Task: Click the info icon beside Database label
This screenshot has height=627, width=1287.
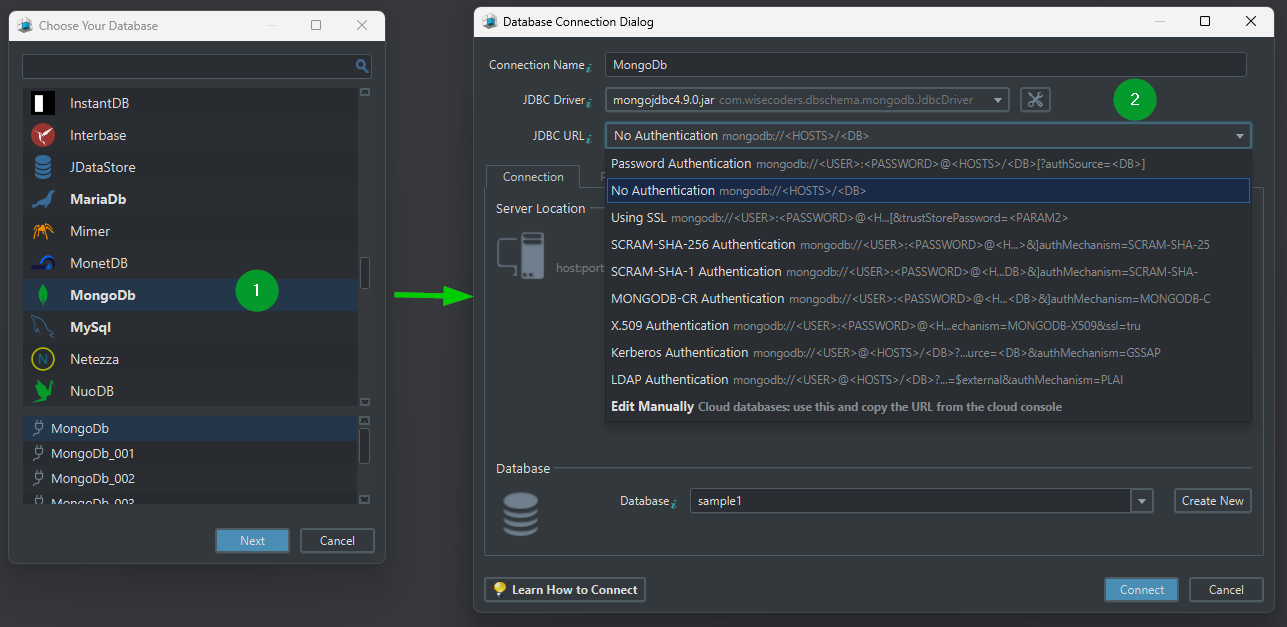Action: (675, 503)
